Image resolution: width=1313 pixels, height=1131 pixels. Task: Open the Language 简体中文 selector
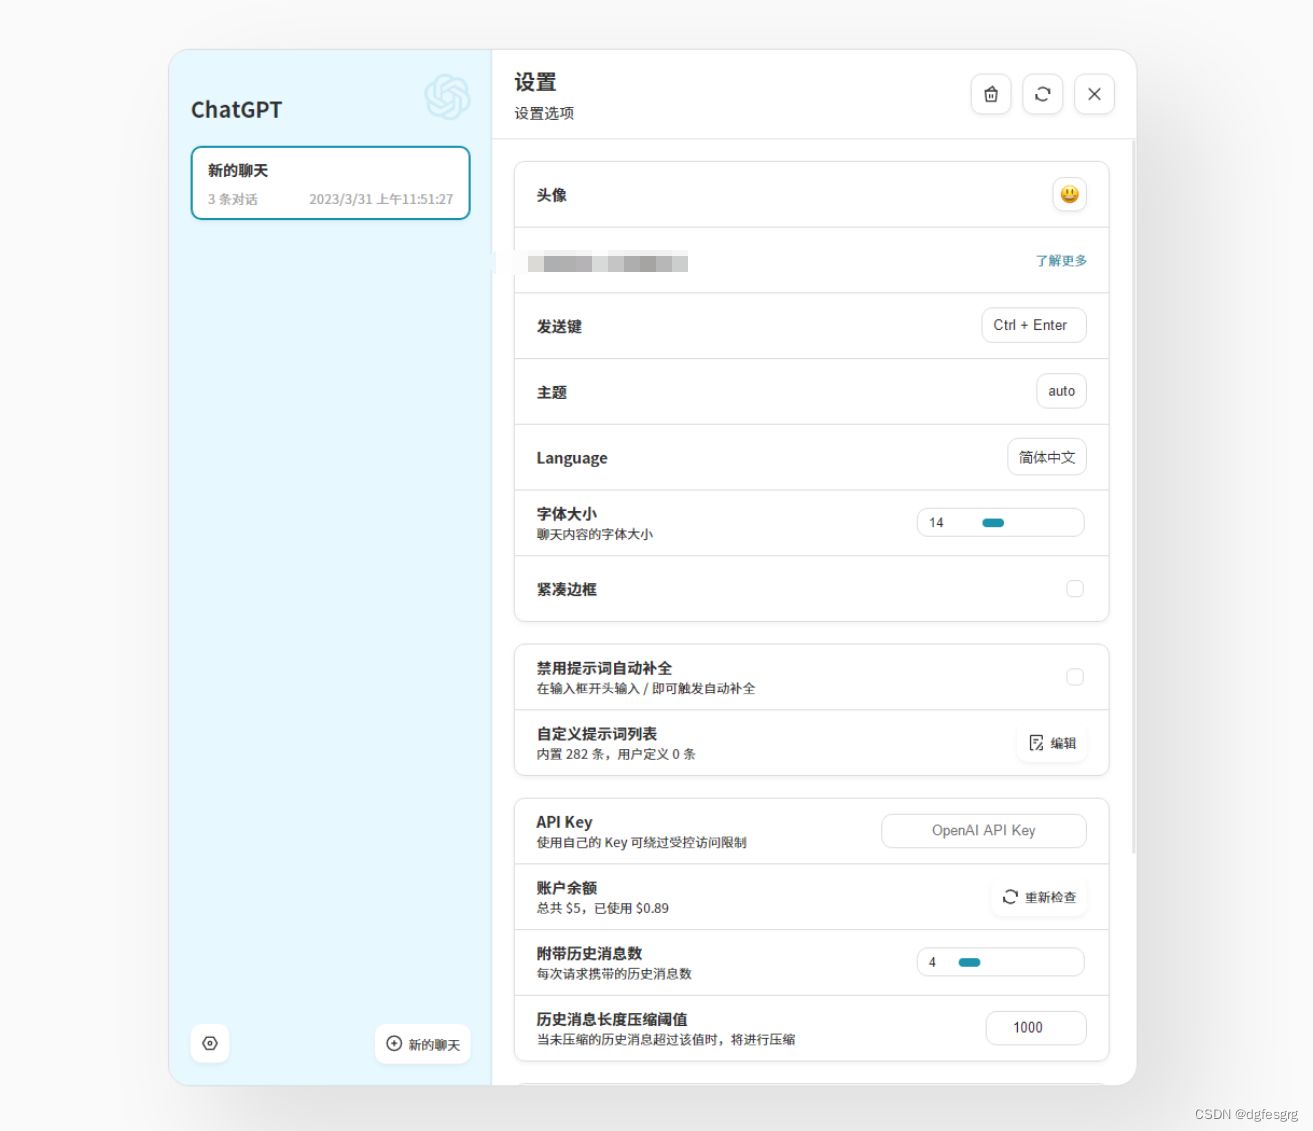click(1046, 457)
